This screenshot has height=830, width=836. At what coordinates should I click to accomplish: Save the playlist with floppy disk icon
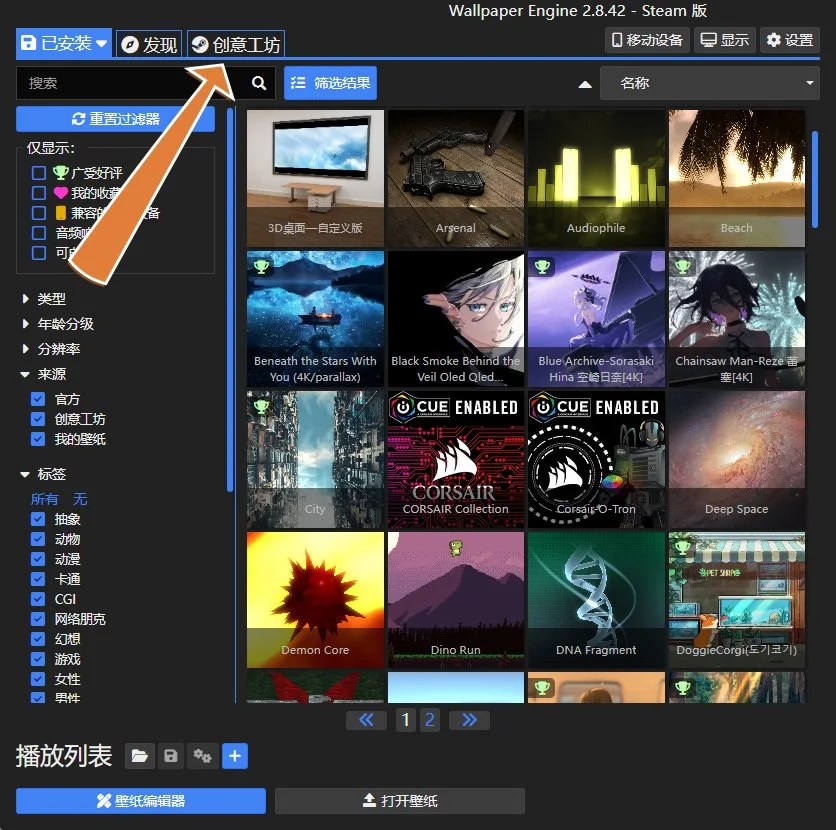[171, 756]
